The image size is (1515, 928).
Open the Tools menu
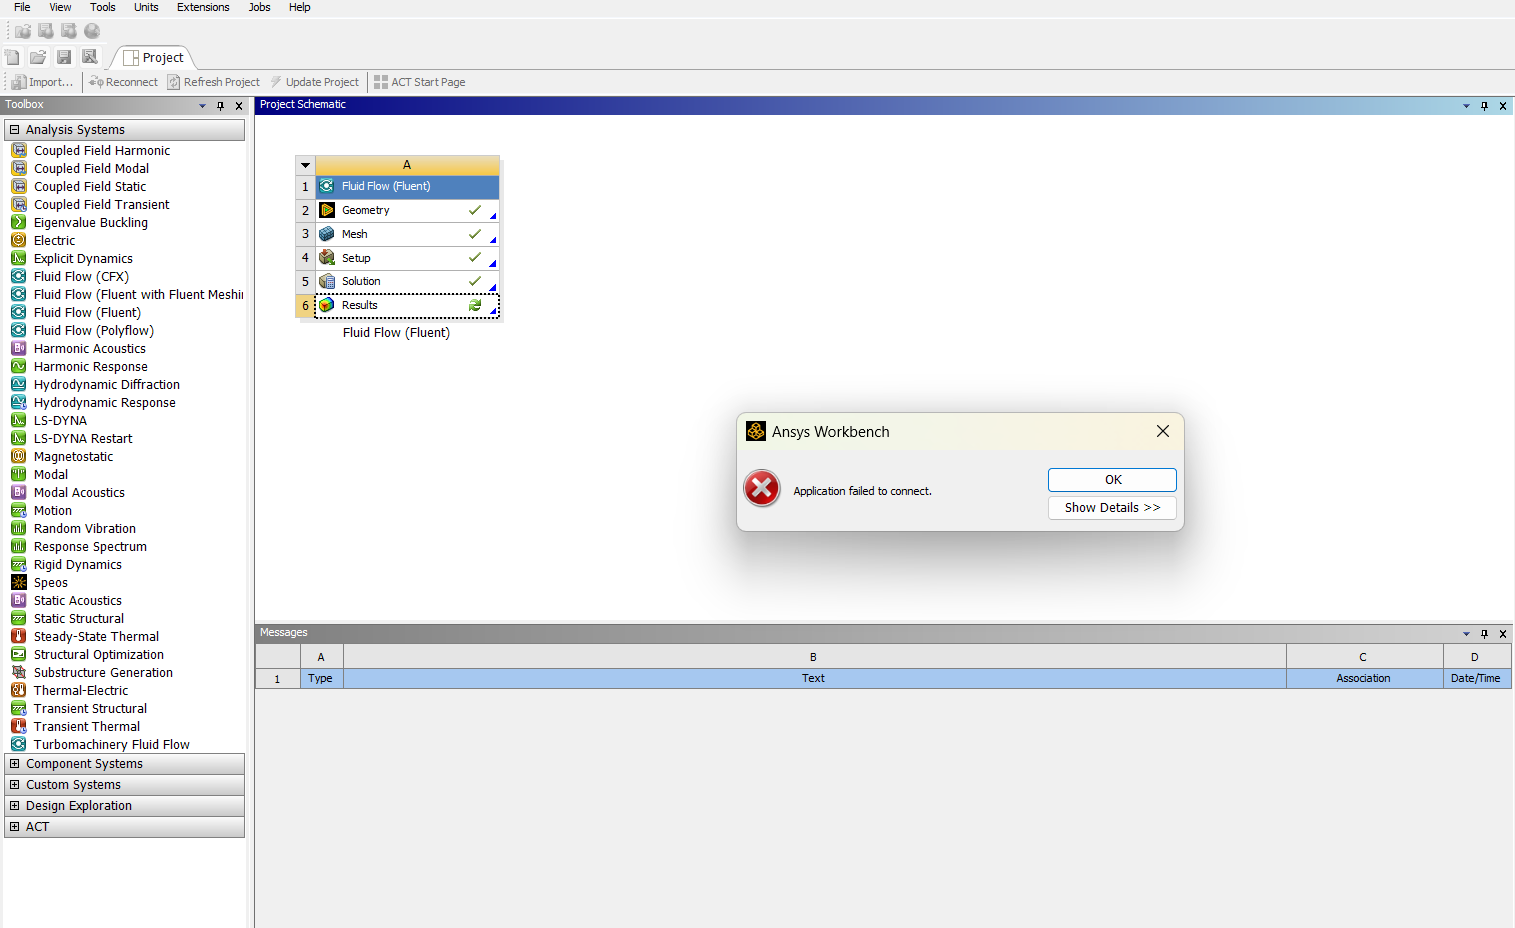click(x=103, y=7)
